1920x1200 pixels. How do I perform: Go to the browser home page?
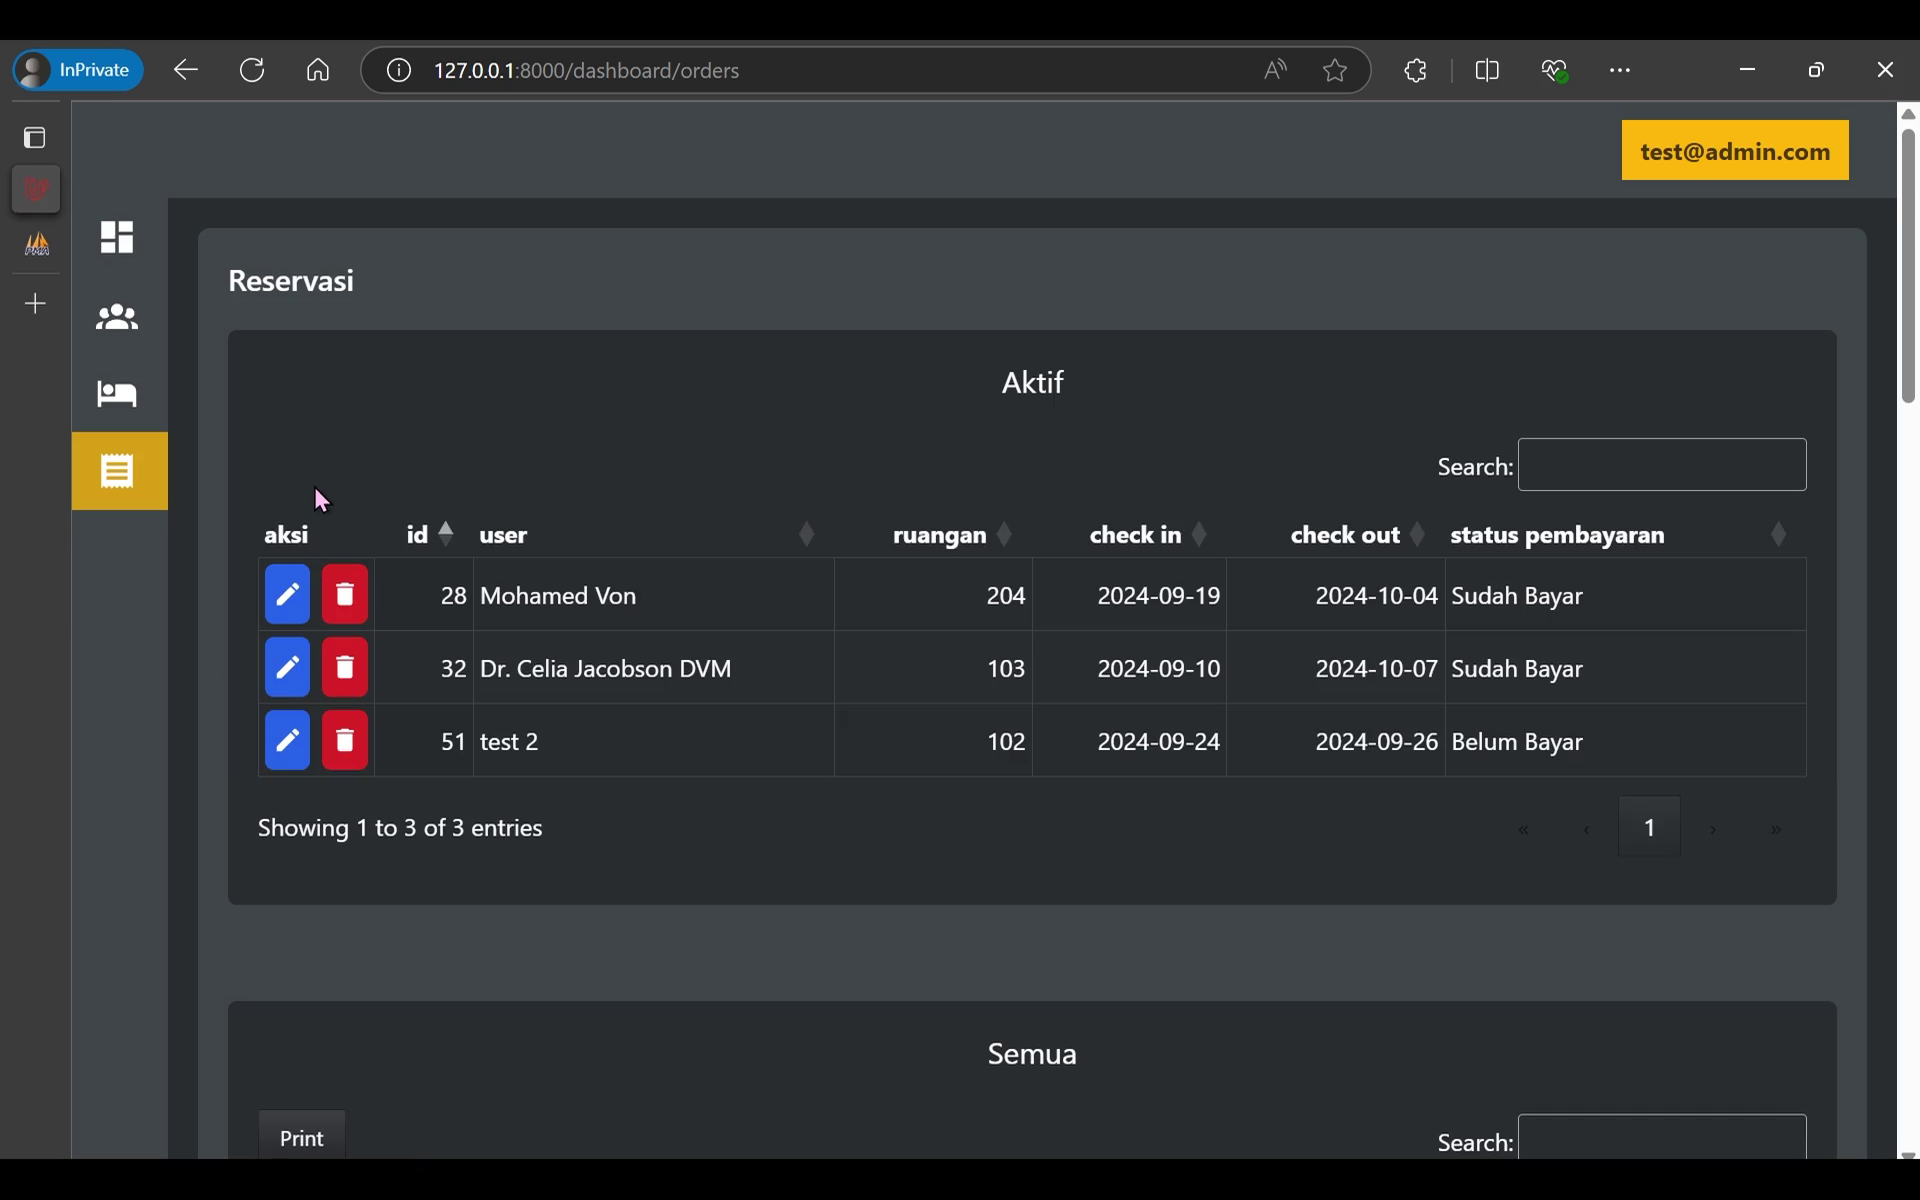pyautogui.click(x=318, y=70)
